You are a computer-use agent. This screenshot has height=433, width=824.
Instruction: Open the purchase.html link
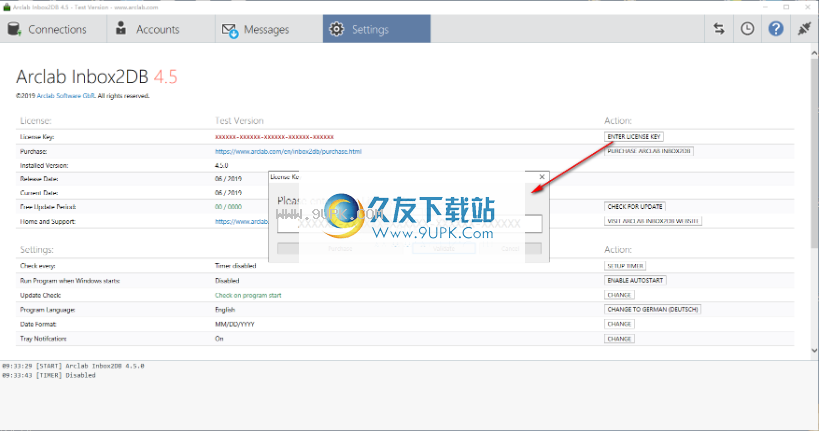click(x=288, y=151)
